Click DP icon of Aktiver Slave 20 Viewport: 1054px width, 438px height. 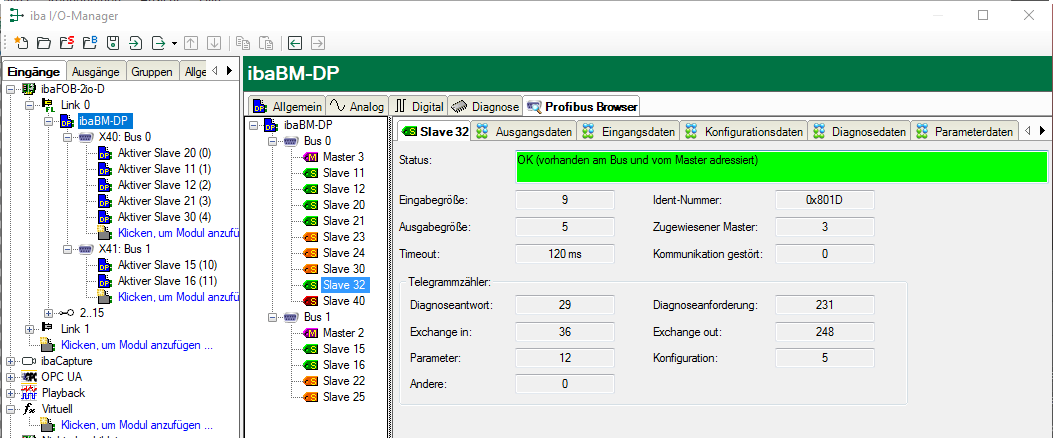click(104, 153)
